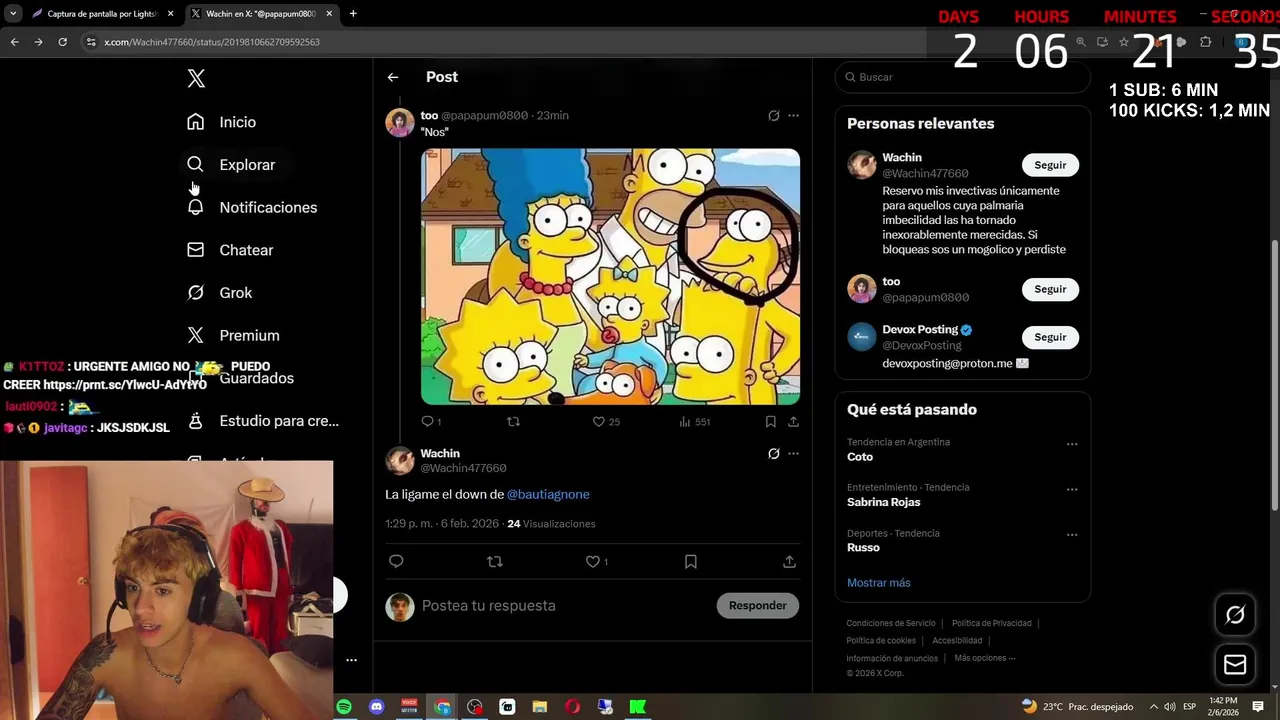This screenshot has height=720, width=1280.
Task: Open more options for the Russo trend
Action: point(1072,535)
